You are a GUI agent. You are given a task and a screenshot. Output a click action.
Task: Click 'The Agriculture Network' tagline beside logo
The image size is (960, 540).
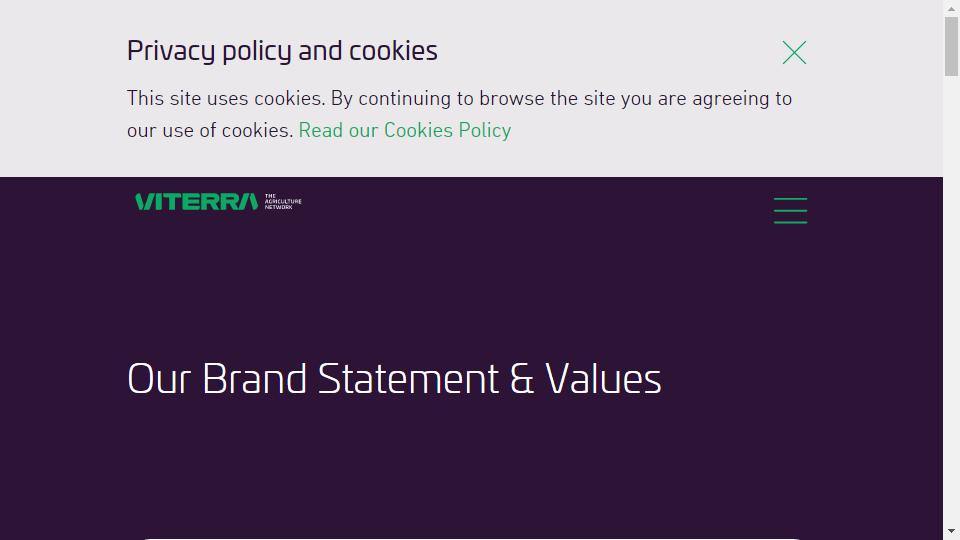pos(283,201)
